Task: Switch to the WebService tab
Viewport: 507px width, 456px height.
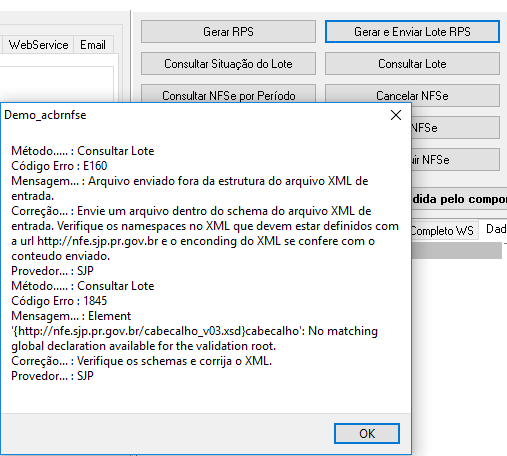Action: (x=38, y=45)
